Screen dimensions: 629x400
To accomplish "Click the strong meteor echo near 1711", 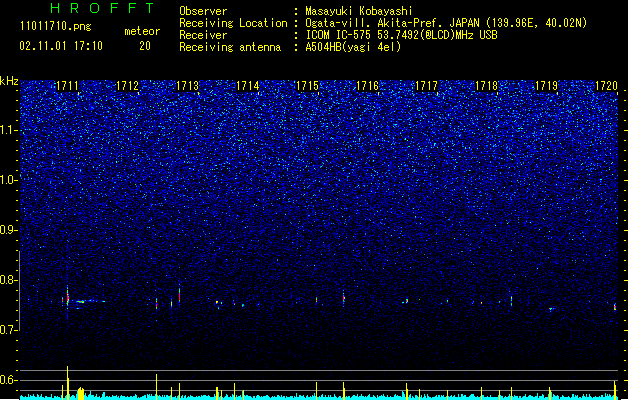I will (x=68, y=299).
